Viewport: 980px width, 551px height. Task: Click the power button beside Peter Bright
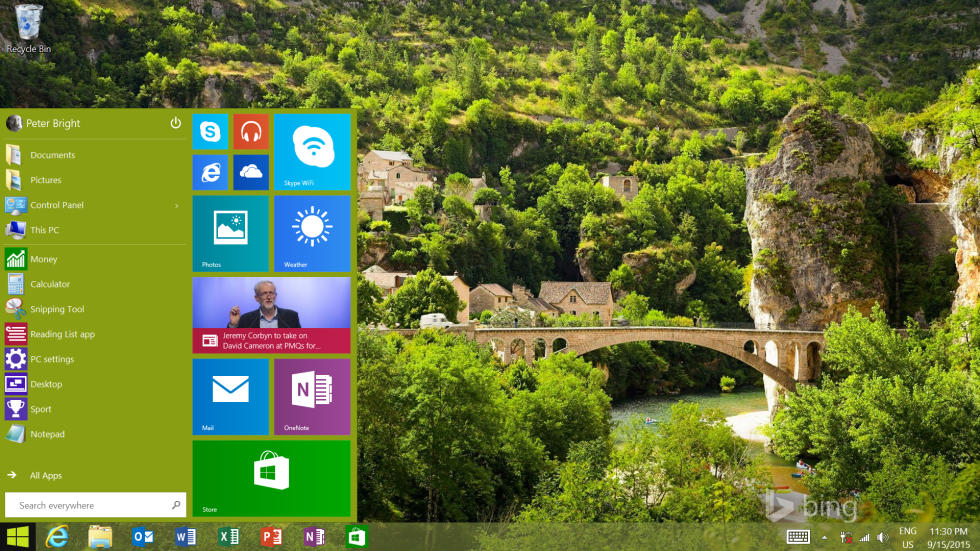point(175,123)
